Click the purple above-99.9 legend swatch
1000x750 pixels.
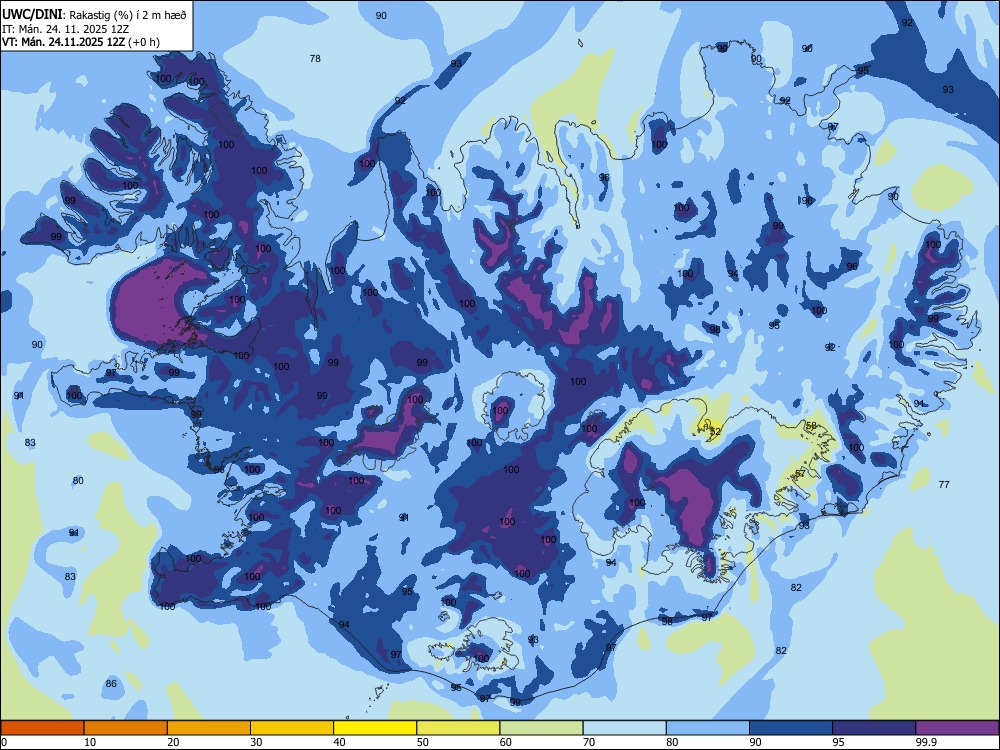point(957,728)
